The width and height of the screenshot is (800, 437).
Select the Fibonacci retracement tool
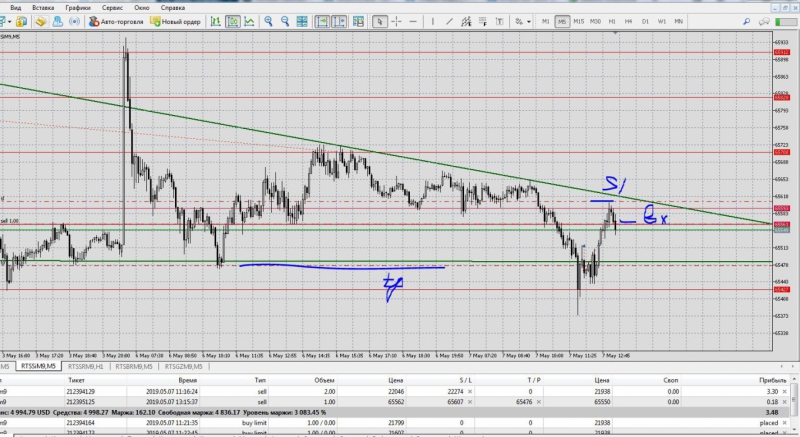482,21
